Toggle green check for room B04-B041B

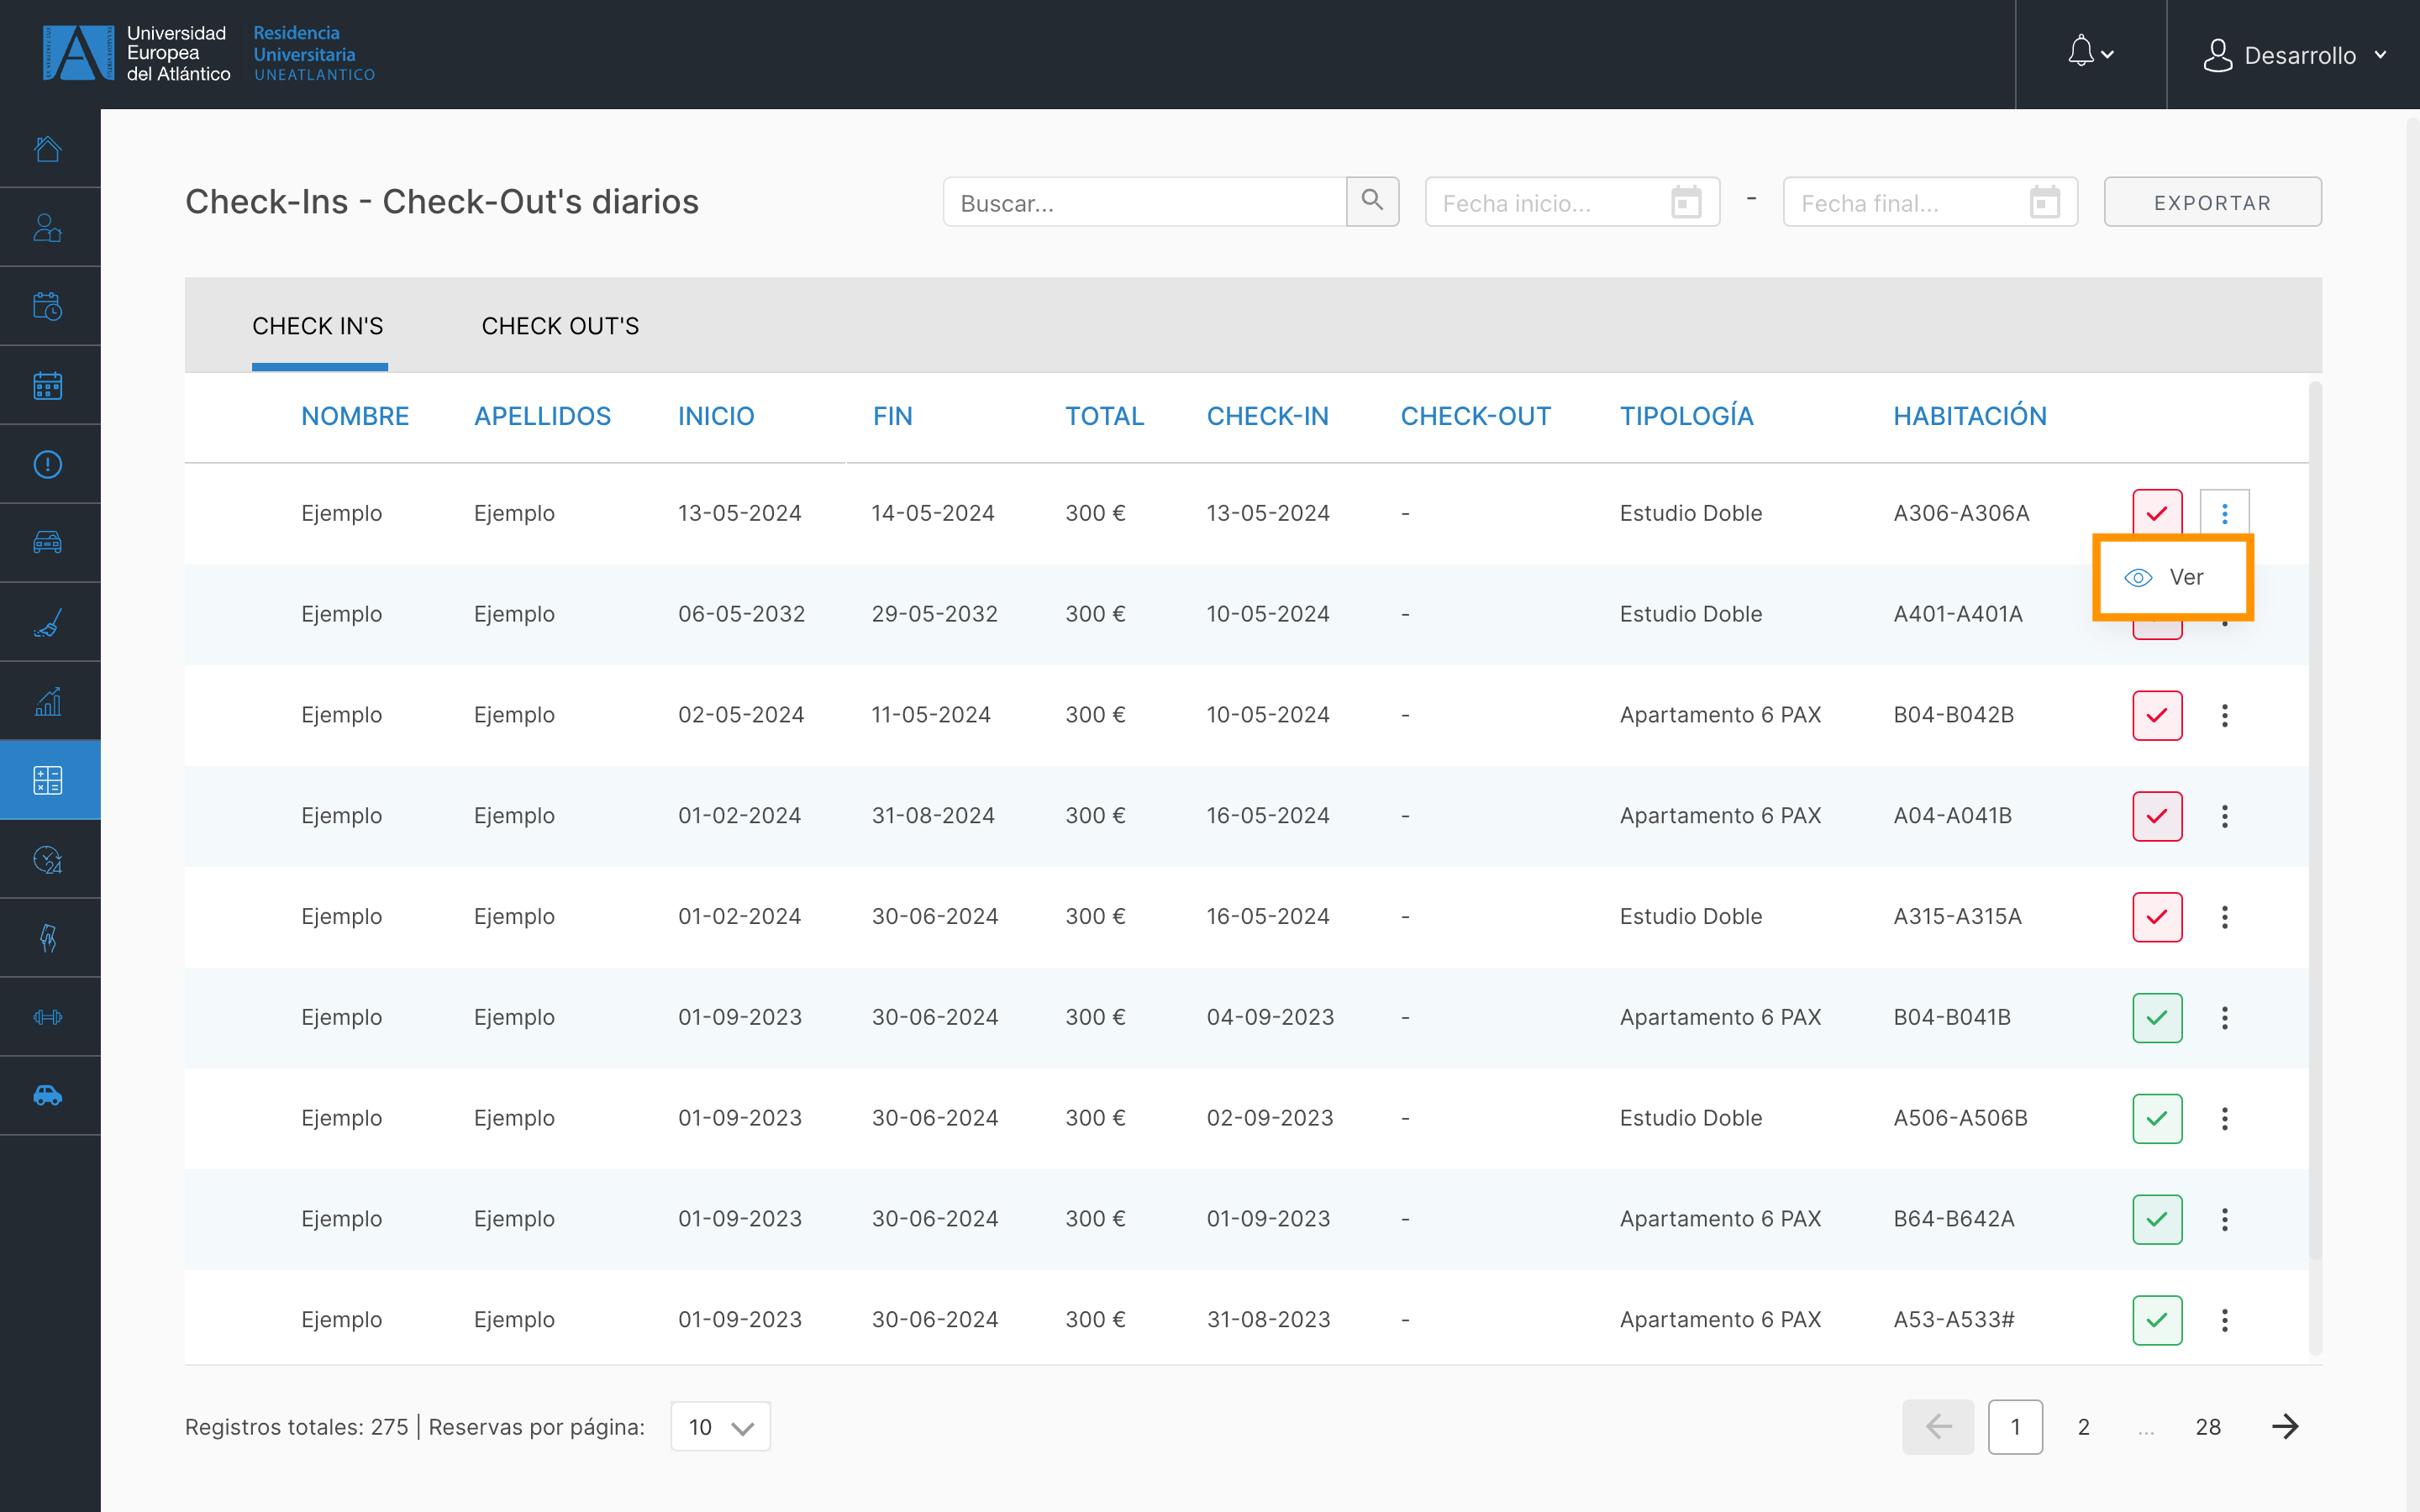[2157, 1018]
